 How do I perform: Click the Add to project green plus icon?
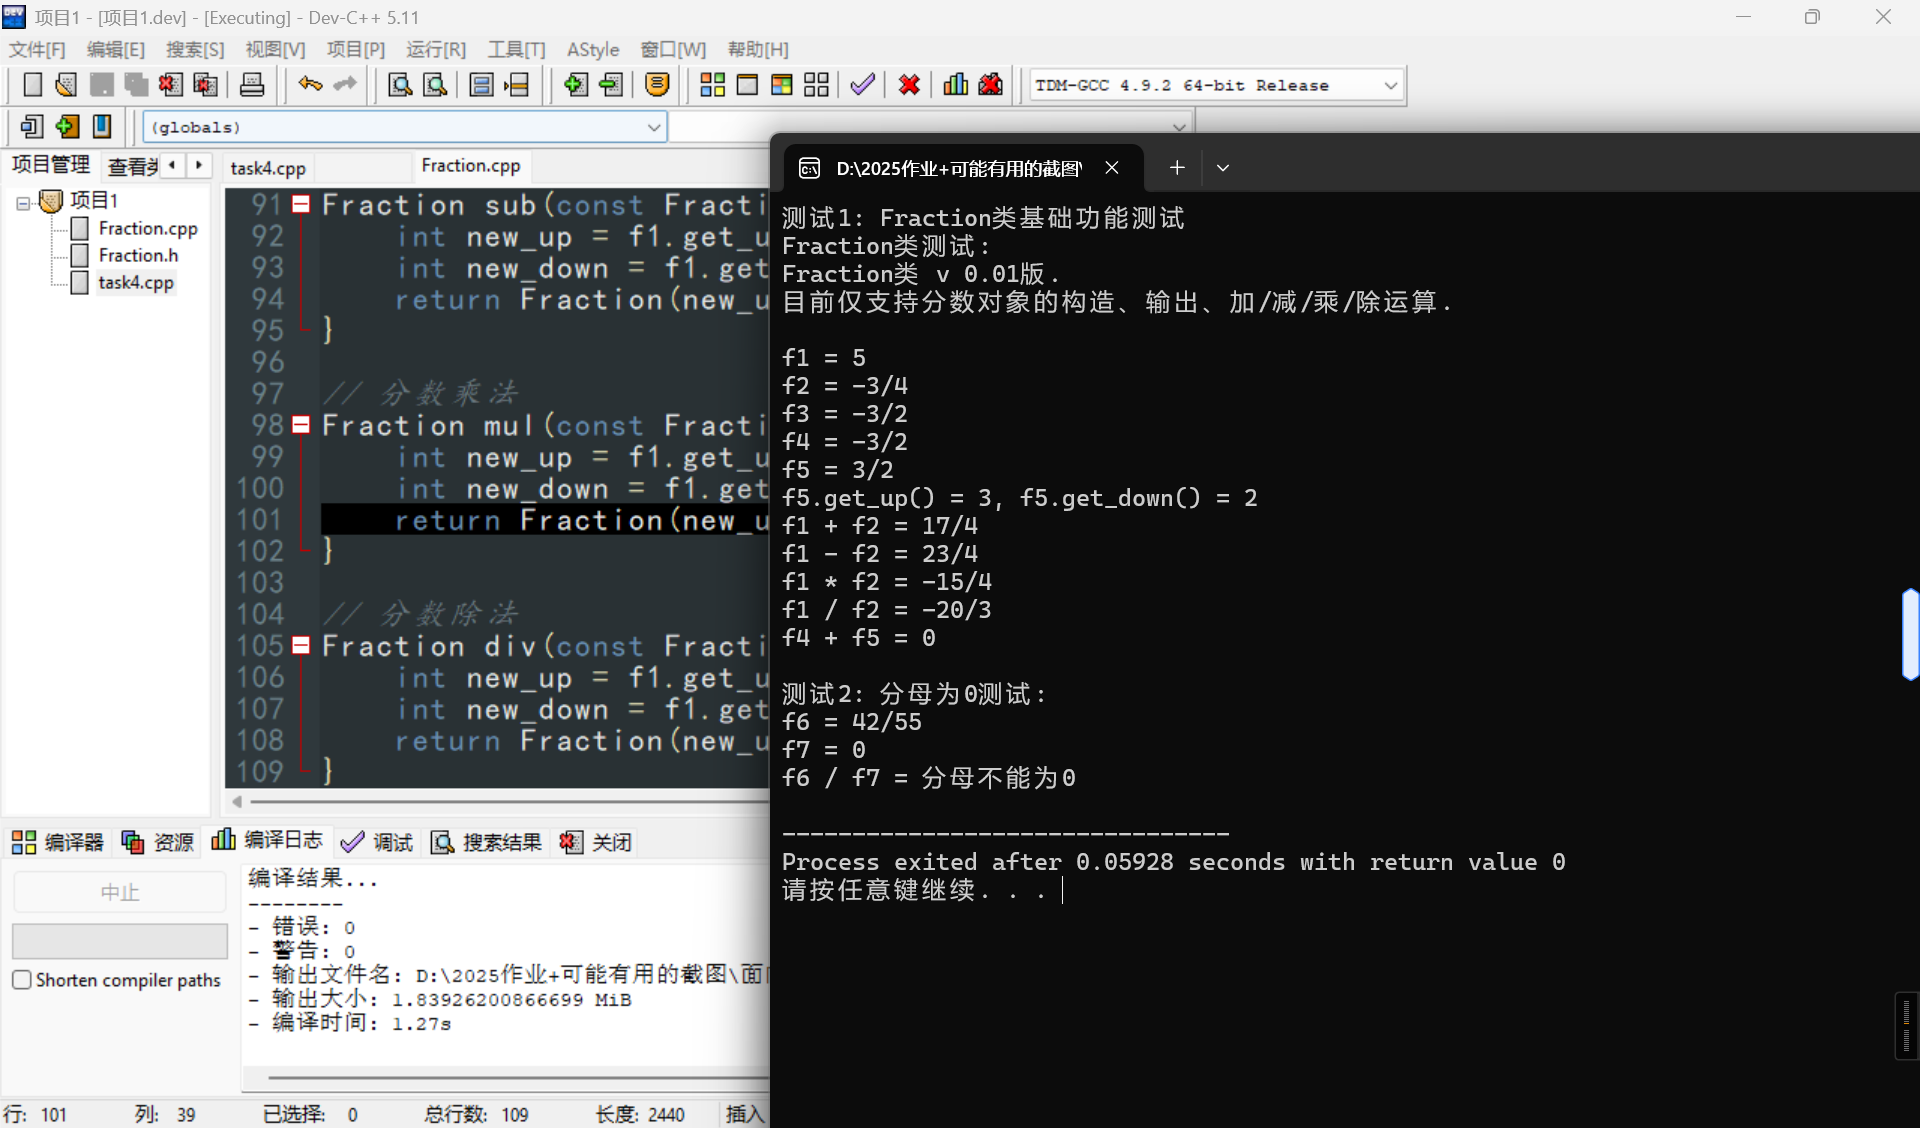[575, 85]
